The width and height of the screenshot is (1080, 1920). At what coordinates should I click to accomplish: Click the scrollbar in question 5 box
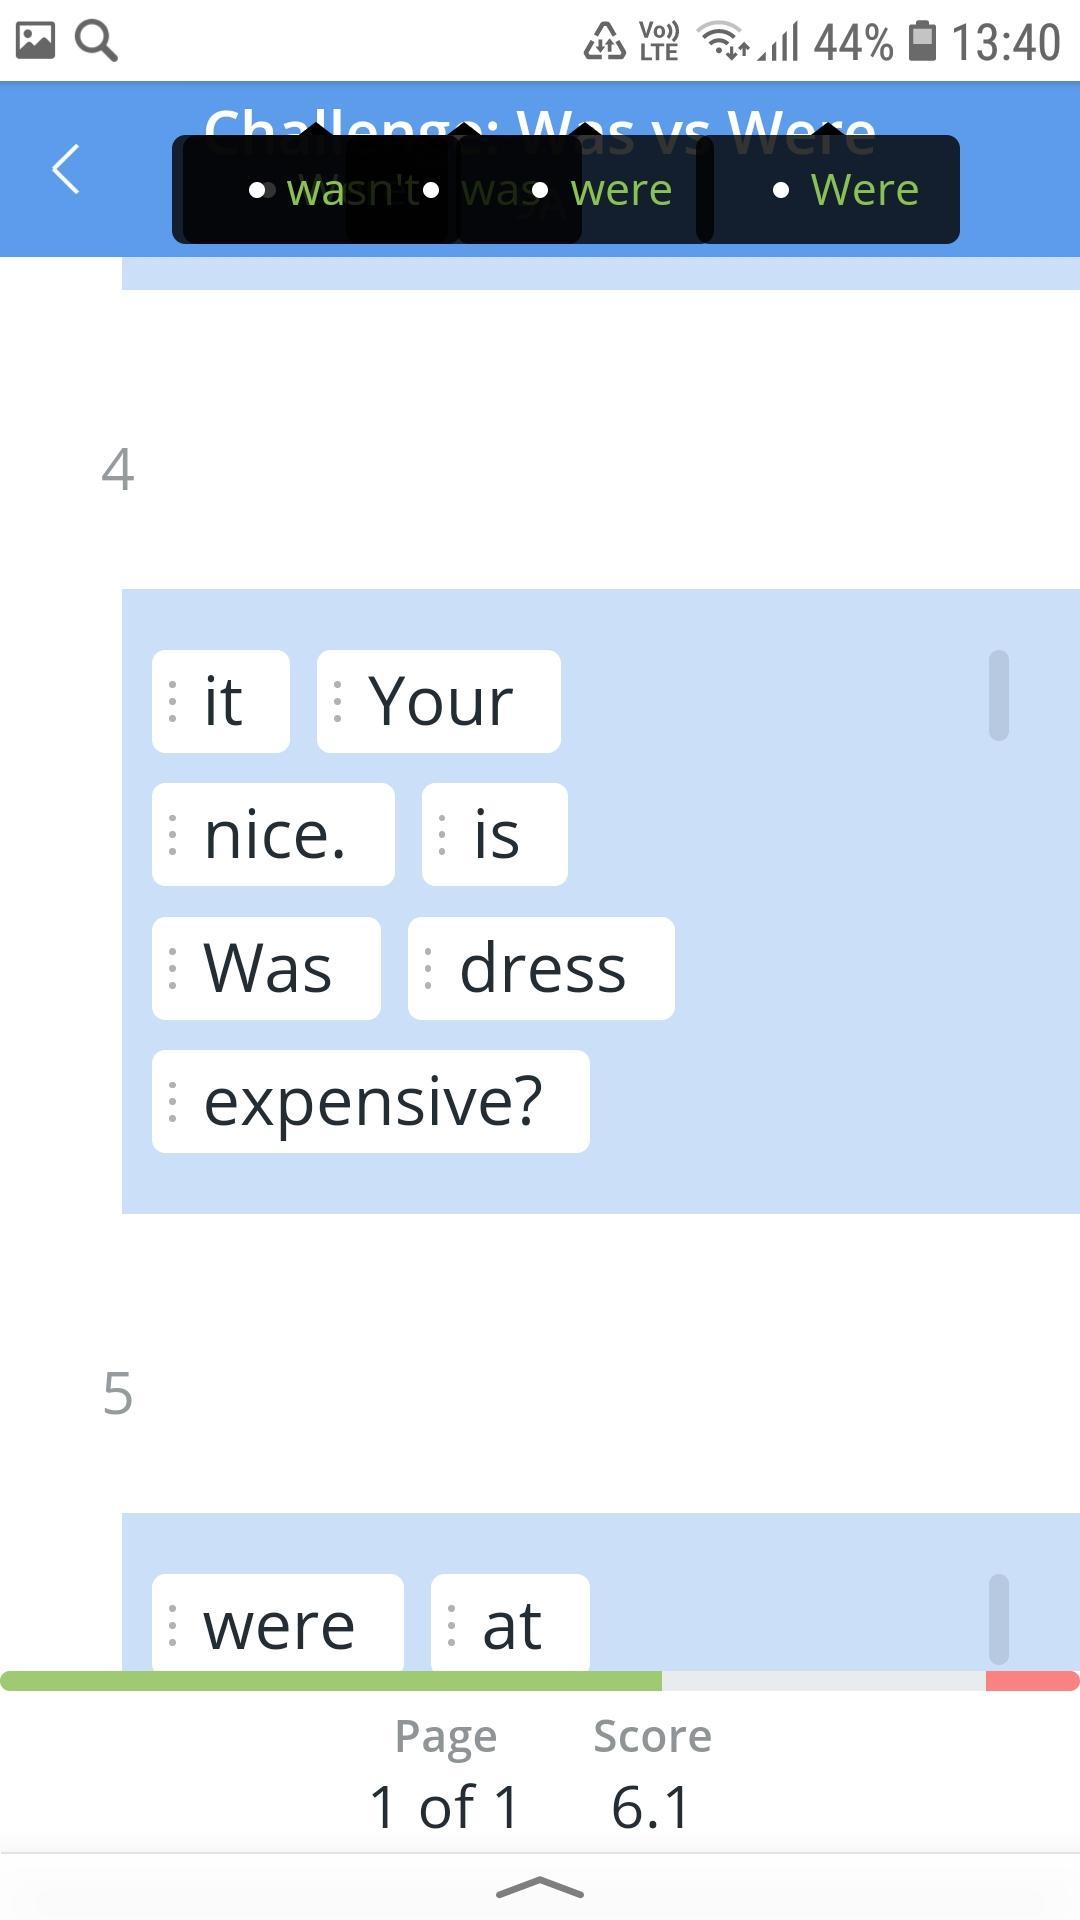pyautogui.click(x=998, y=1618)
